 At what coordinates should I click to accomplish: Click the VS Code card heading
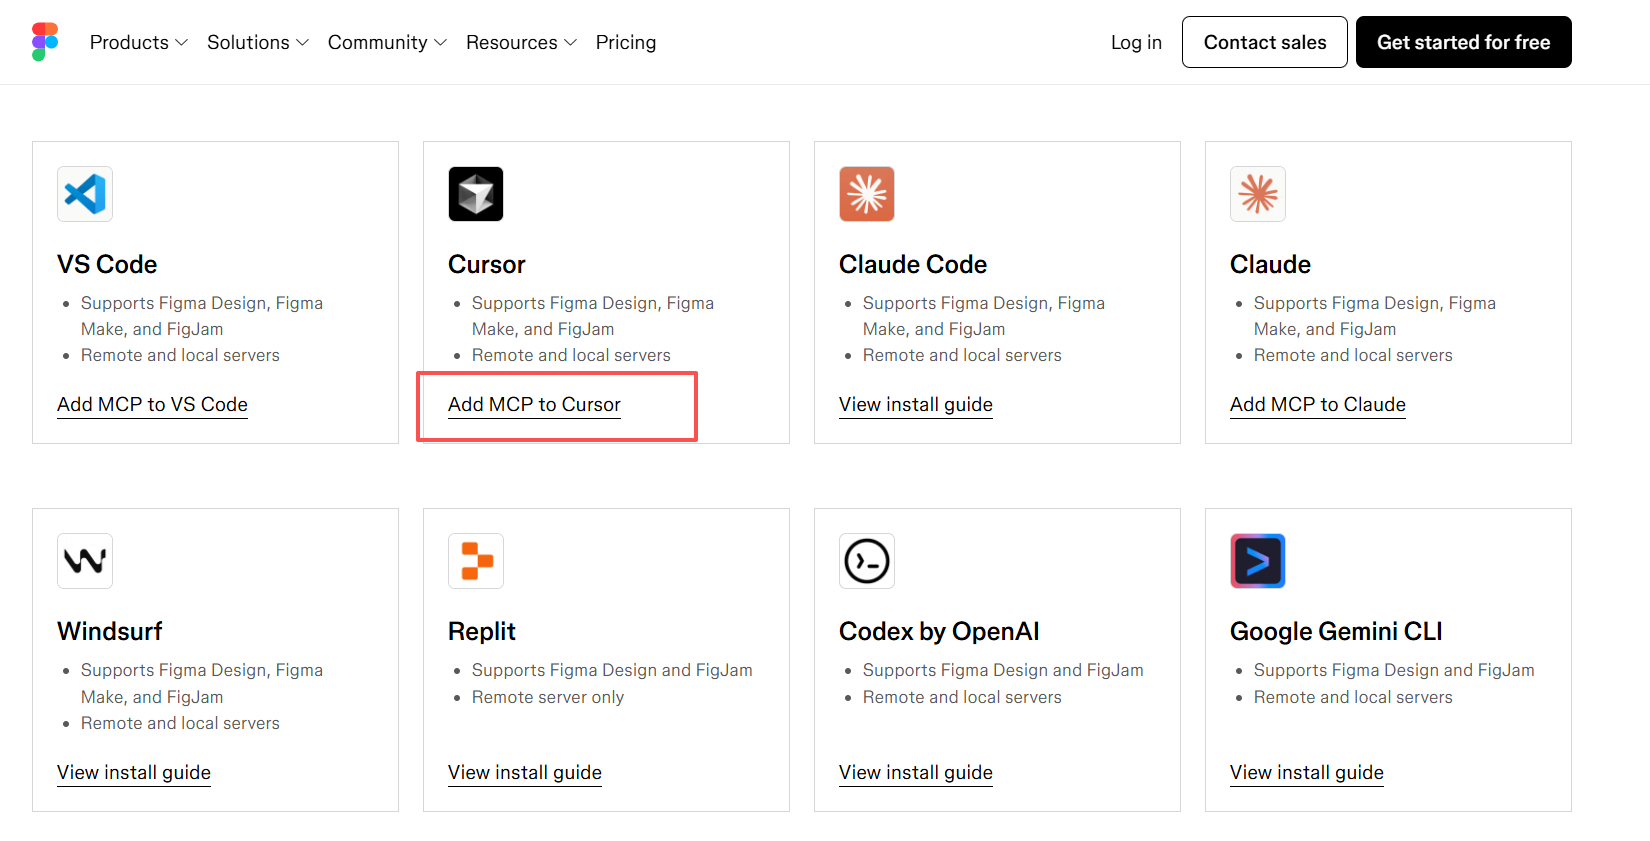pos(107,264)
